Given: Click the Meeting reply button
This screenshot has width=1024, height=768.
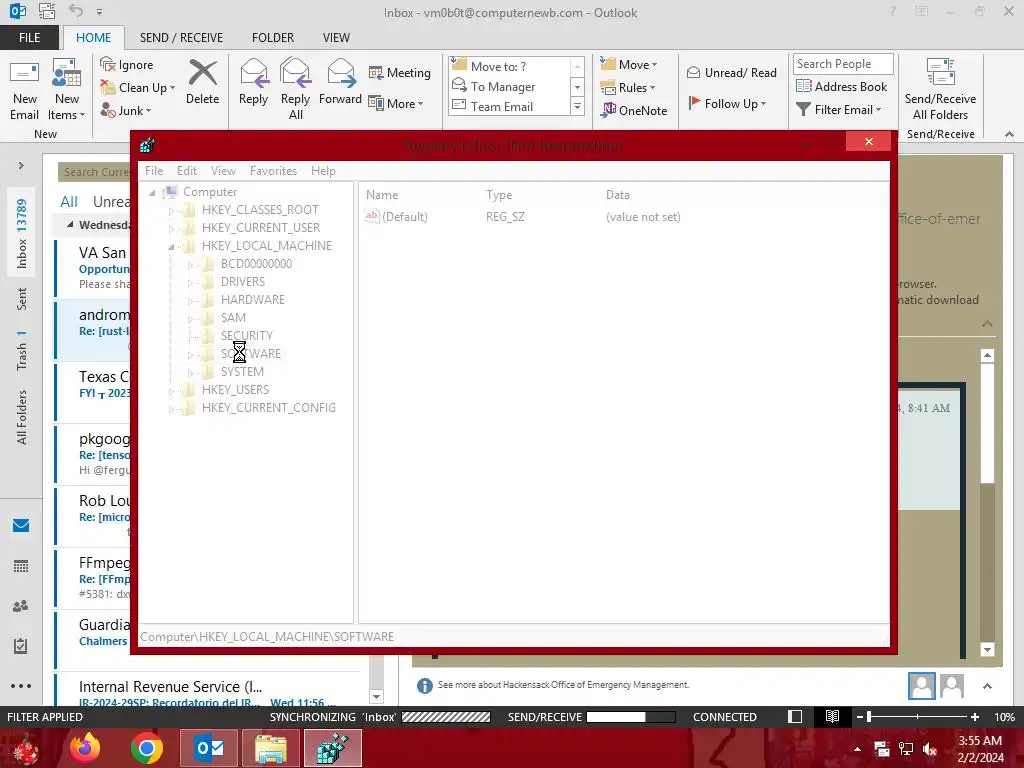Looking at the screenshot, I should click(400, 72).
